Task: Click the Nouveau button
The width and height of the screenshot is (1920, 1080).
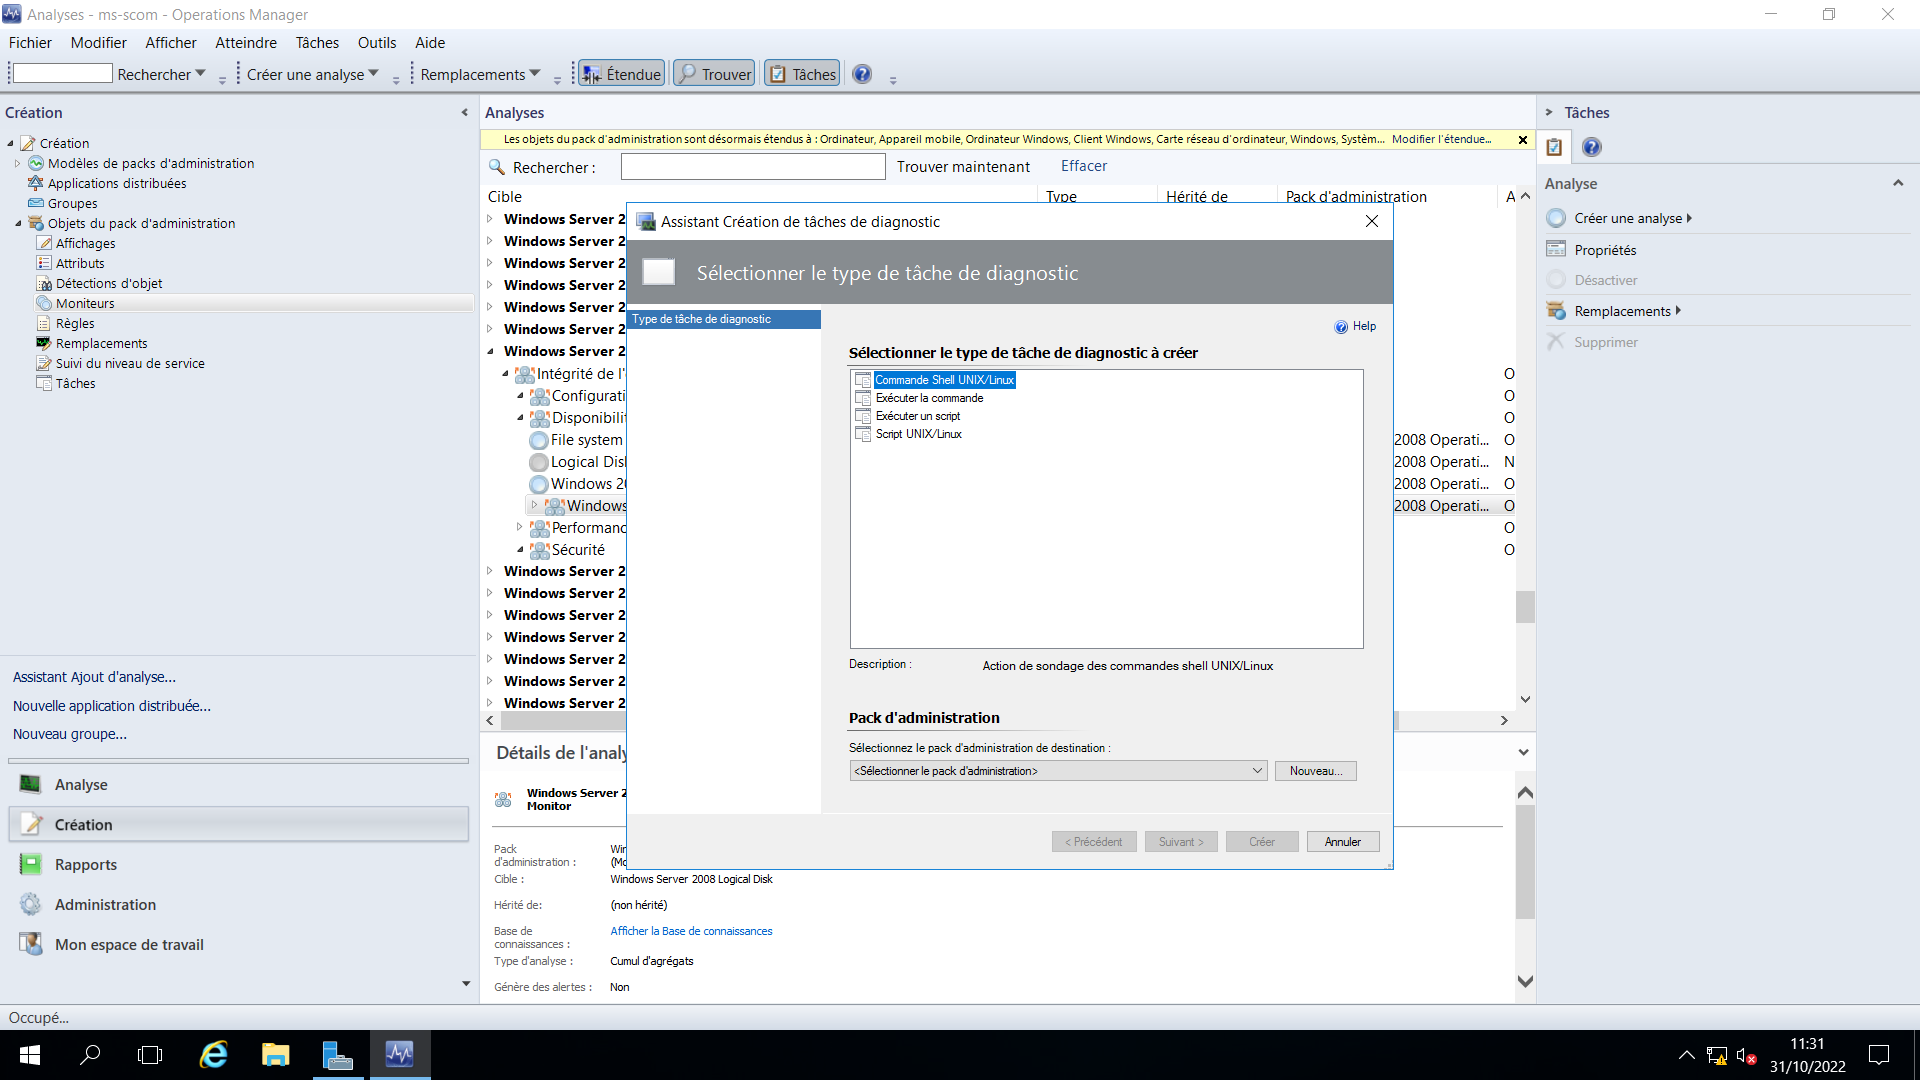Action: (x=1314, y=770)
